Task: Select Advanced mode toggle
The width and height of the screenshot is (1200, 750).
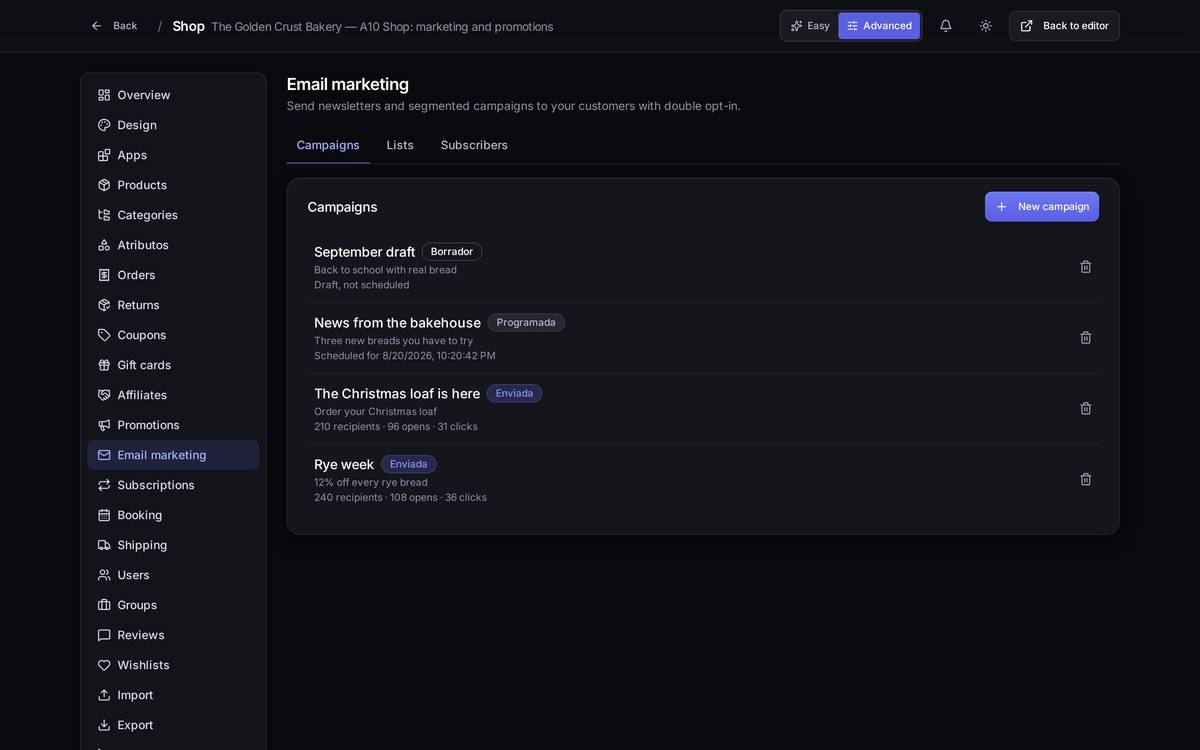Action: click(x=879, y=26)
